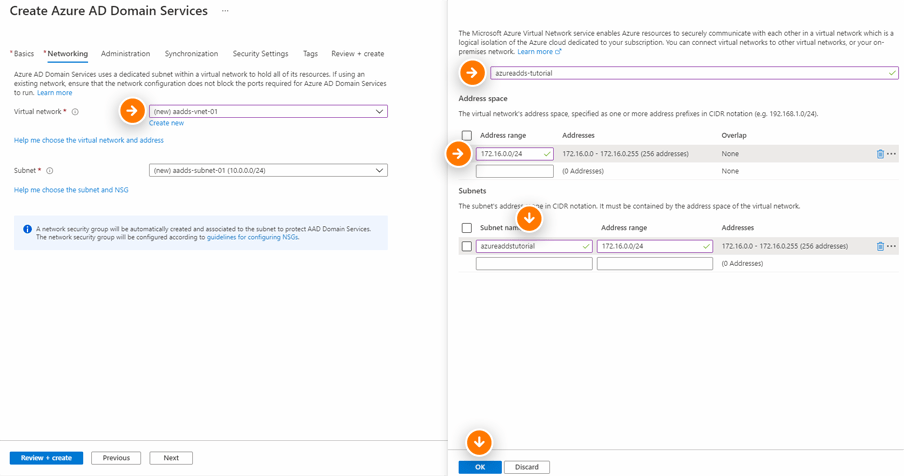Click the Previous button
904x476 pixels.
coord(116,458)
